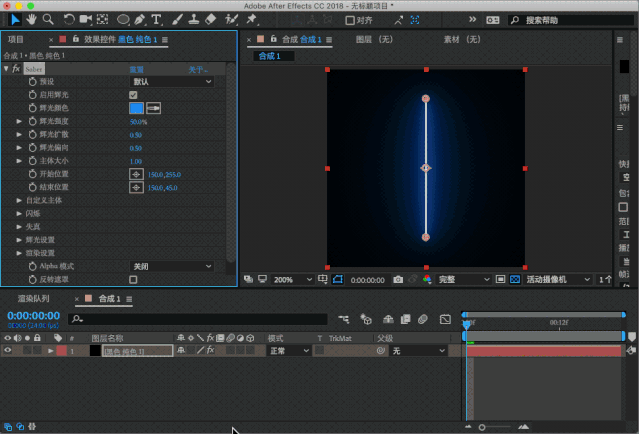
Task: Select the Eraser tool
Action: coord(210,19)
